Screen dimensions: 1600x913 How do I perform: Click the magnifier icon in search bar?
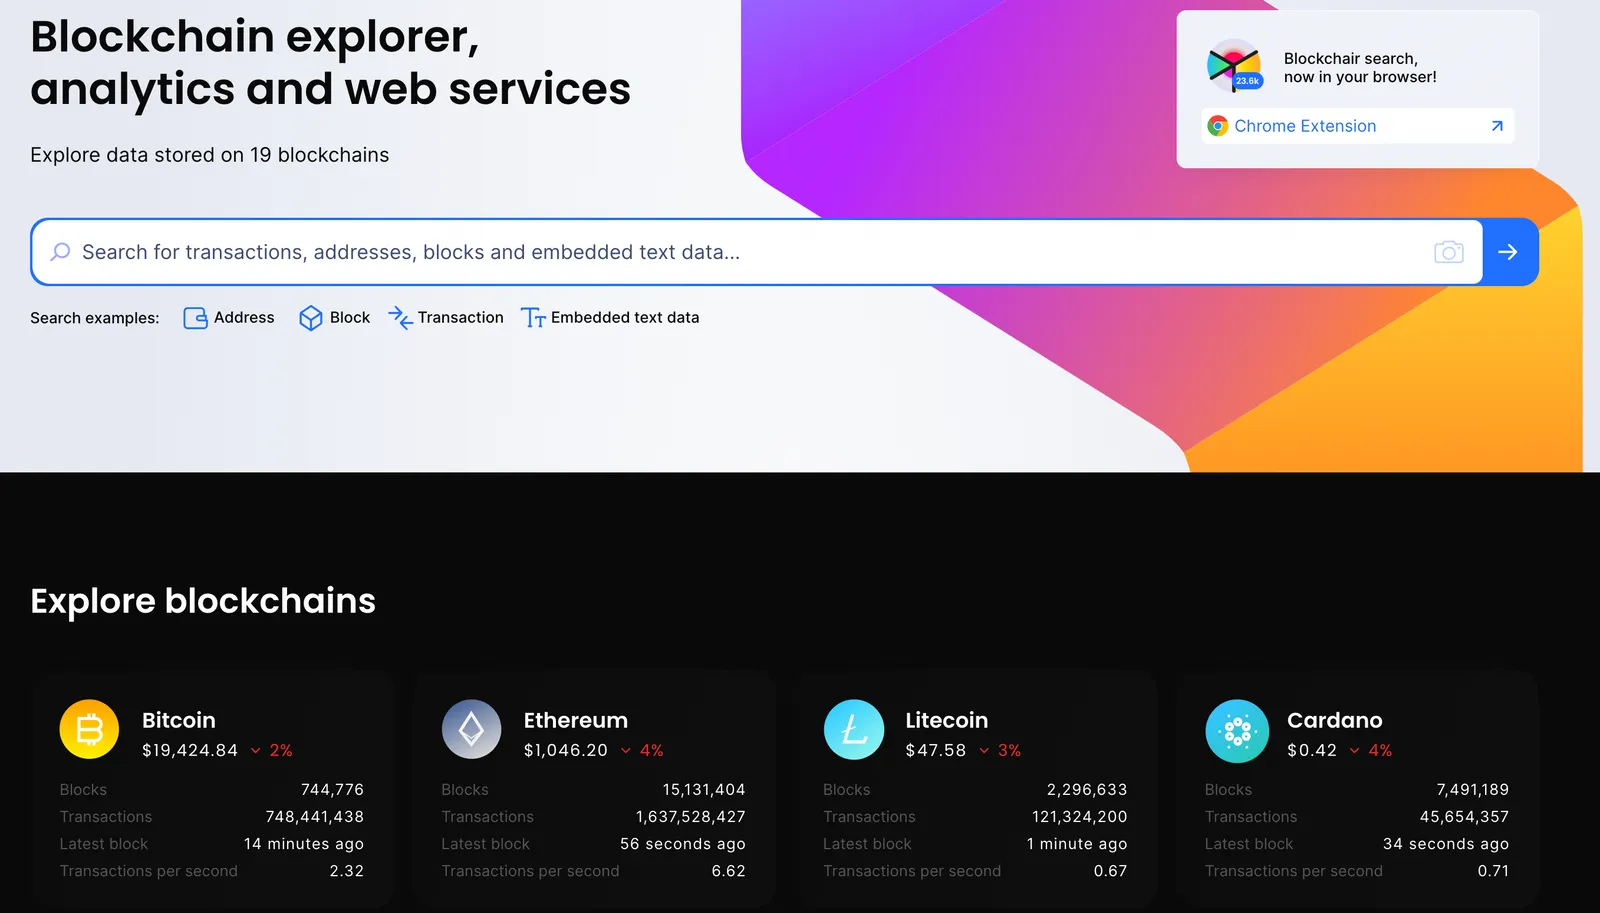61,252
